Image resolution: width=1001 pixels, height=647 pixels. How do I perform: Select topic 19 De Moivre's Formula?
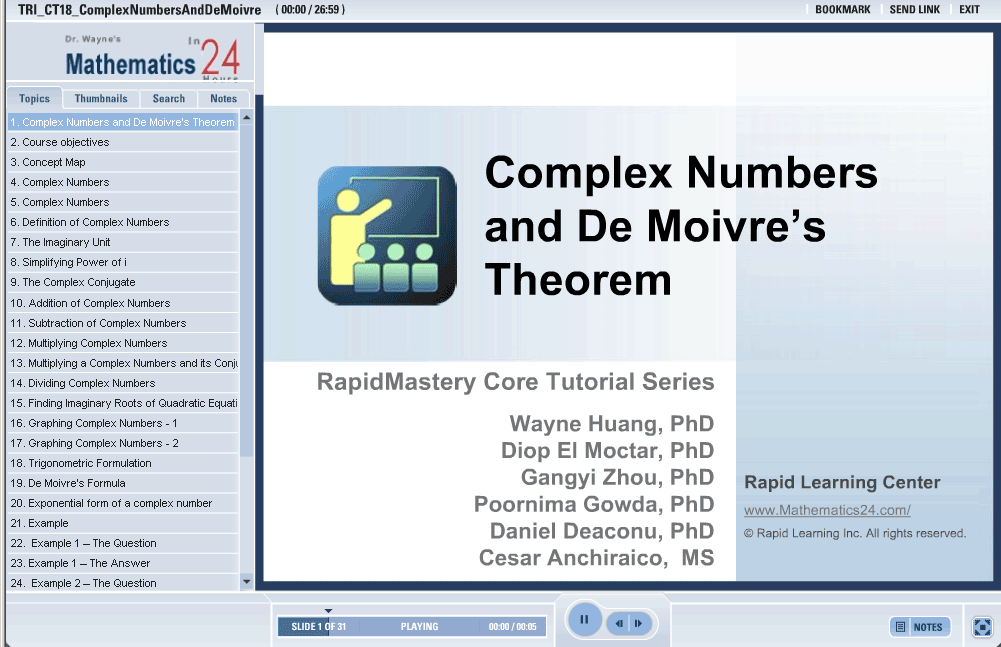click(x=123, y=483)
